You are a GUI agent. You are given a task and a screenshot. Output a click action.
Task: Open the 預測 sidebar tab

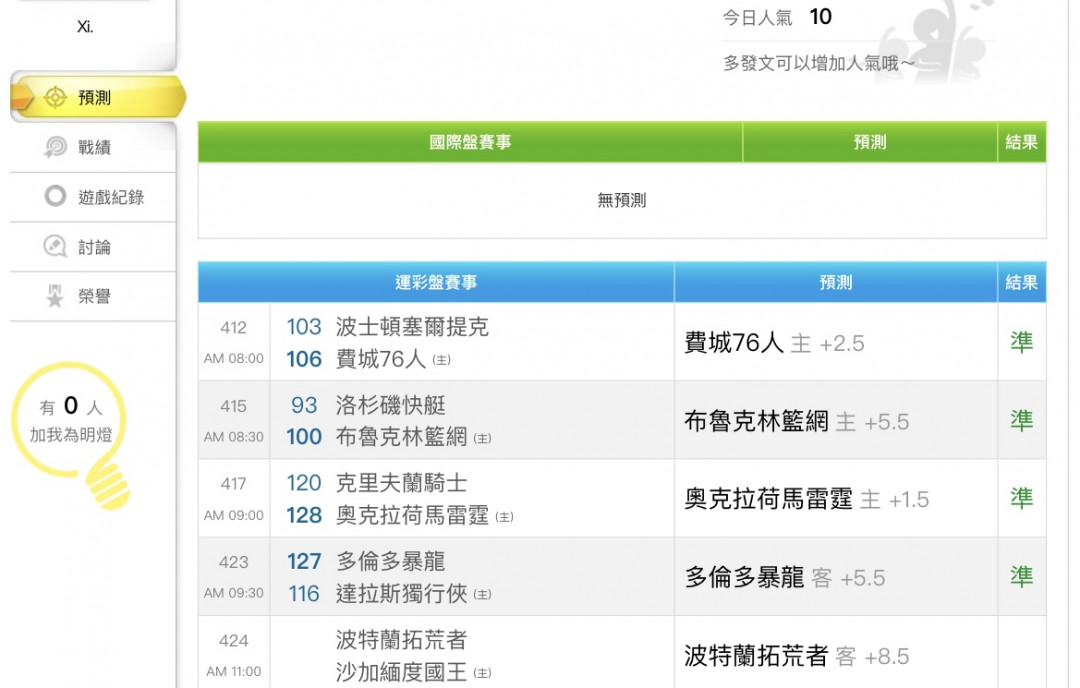click(98, 97)
